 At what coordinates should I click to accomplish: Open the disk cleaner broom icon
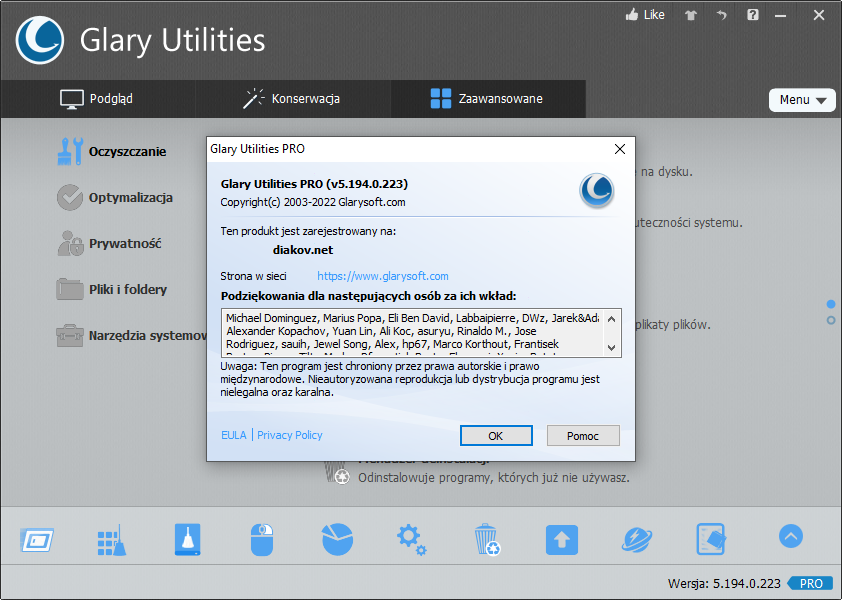tap(187, 539)
